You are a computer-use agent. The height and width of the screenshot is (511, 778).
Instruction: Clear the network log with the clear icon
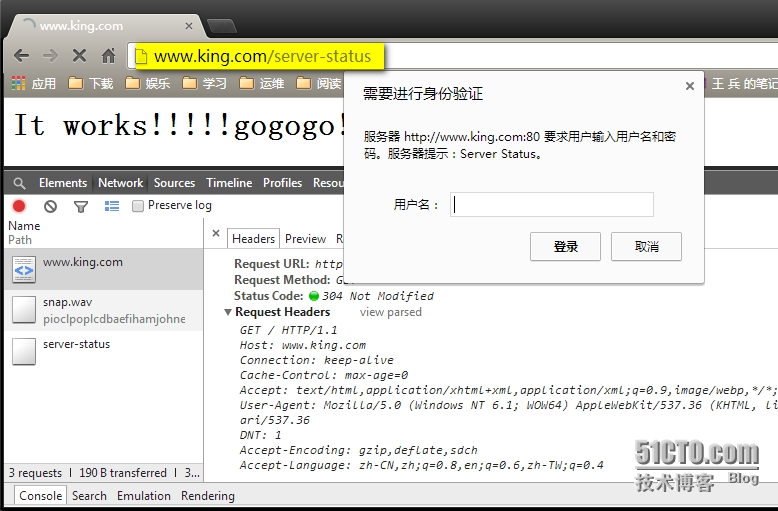tap(50, 206)
